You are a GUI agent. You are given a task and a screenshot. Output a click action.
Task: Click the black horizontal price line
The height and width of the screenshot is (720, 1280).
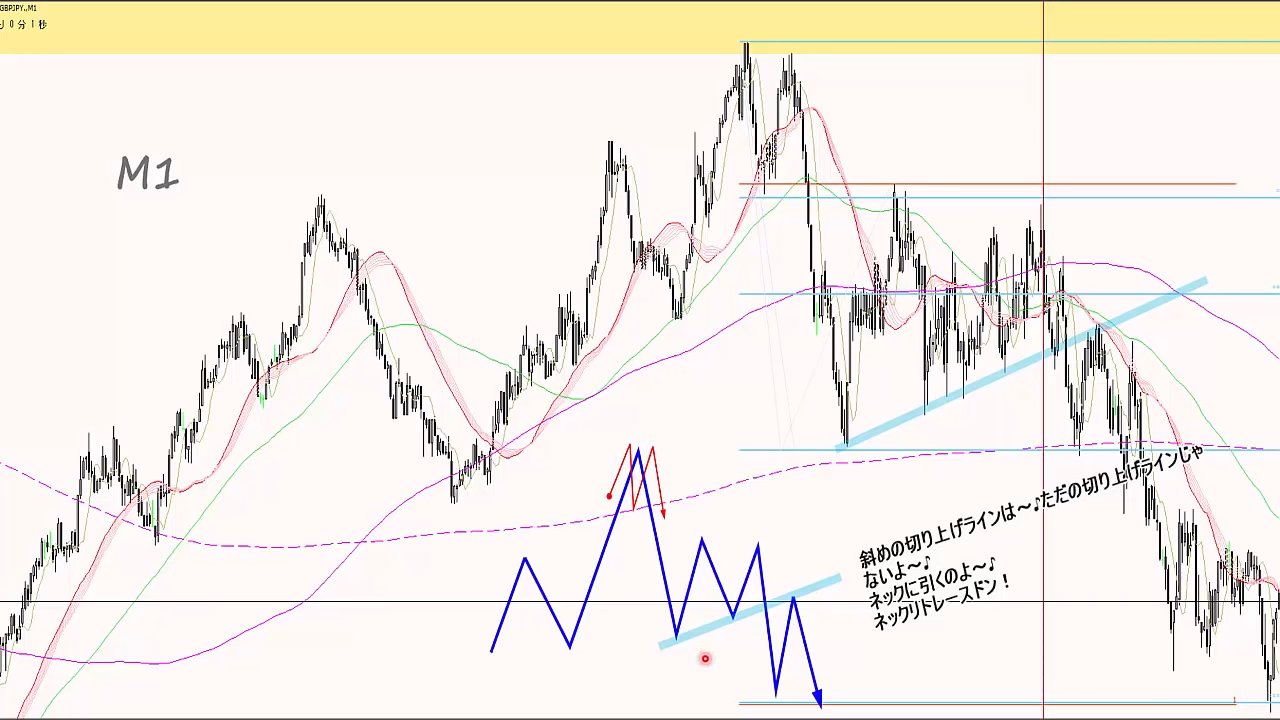(x=300, y=601)
